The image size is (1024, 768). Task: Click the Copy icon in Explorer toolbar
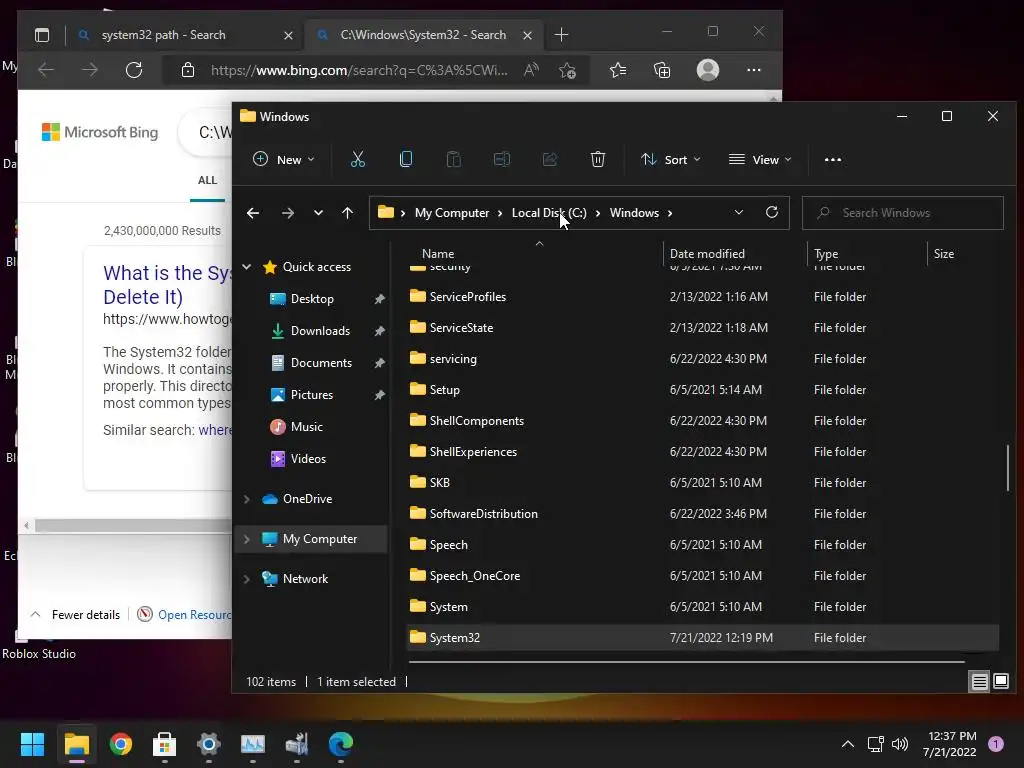point(406,159)
